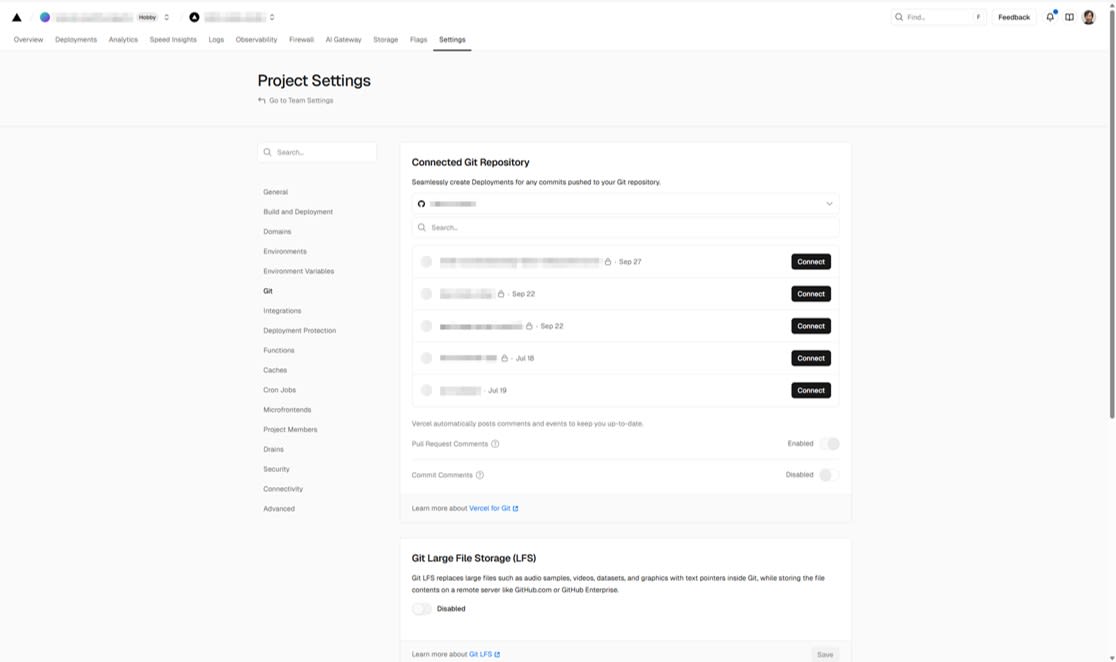The image size is (1116, 662).
Task: Open the Observability tab
Action: point(257,39)
